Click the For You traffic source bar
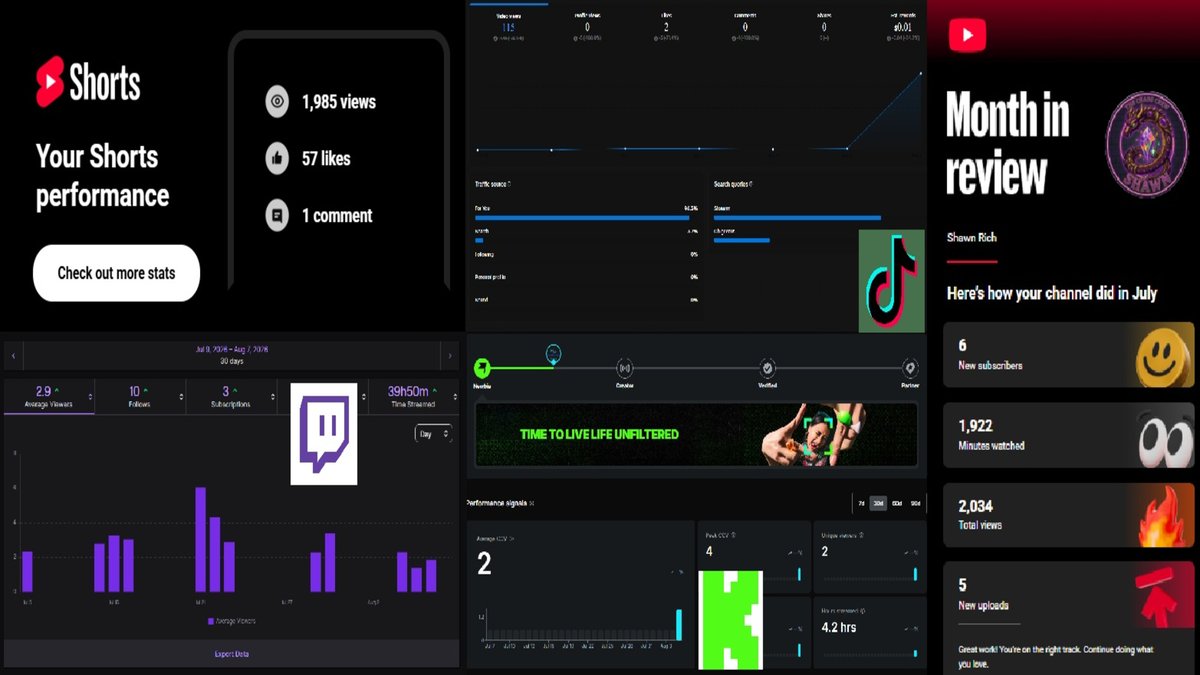 coord(582,217)
